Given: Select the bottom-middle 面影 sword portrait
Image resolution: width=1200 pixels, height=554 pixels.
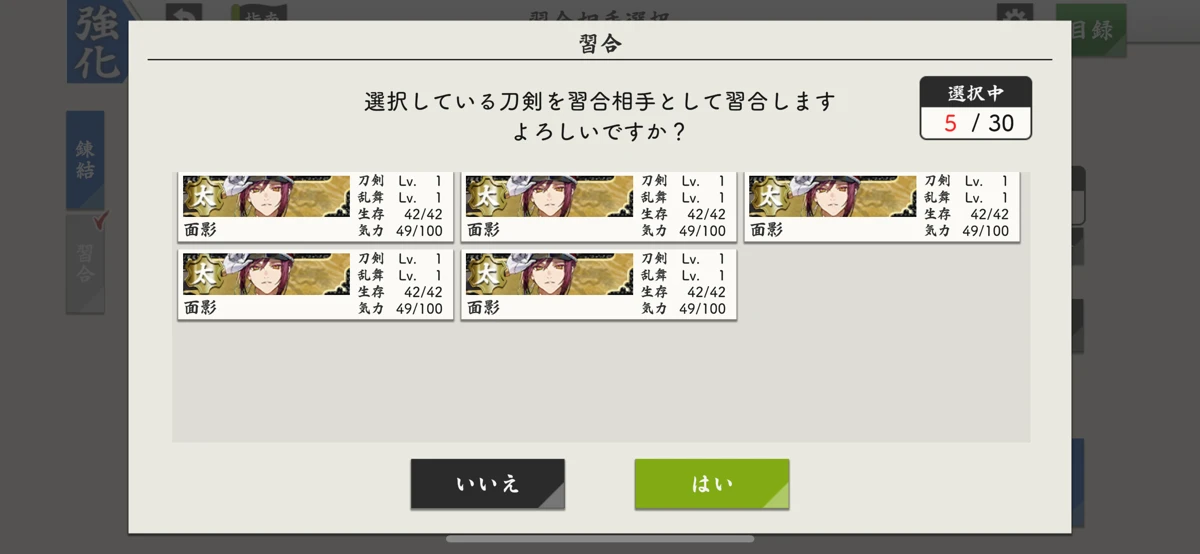Looking at the screenshot, I should coord(550,275).
